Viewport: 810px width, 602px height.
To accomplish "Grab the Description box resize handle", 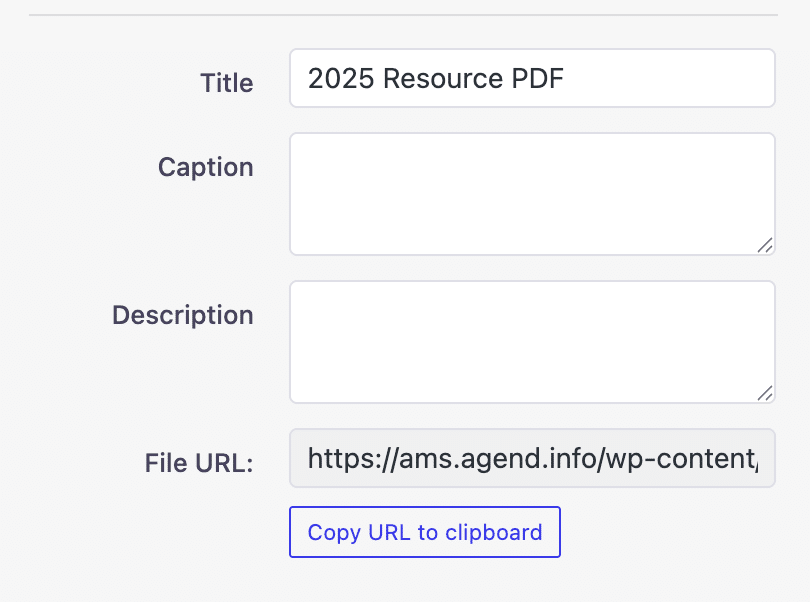I will click(764, 392).
